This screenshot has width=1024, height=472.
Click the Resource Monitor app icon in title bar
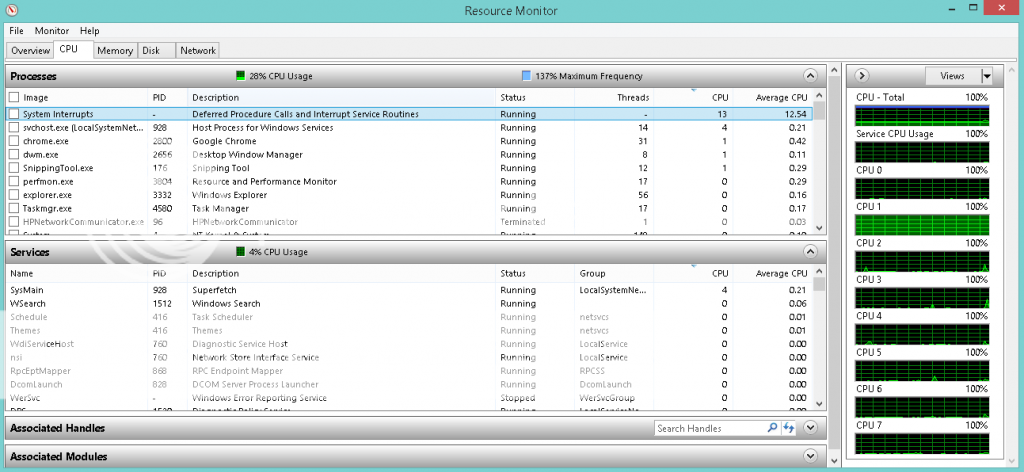(x=11, y=11)
